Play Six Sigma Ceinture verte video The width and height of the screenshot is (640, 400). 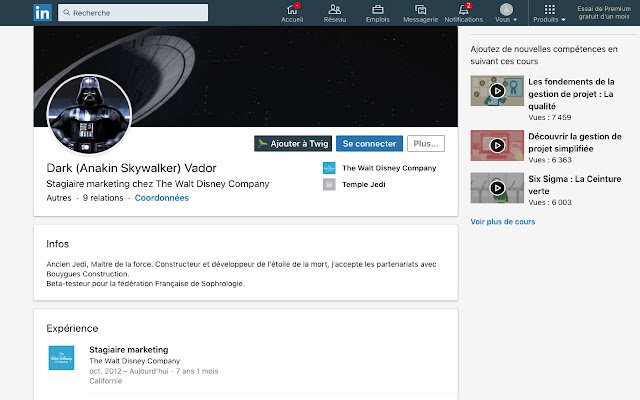[x=497, y=188]
